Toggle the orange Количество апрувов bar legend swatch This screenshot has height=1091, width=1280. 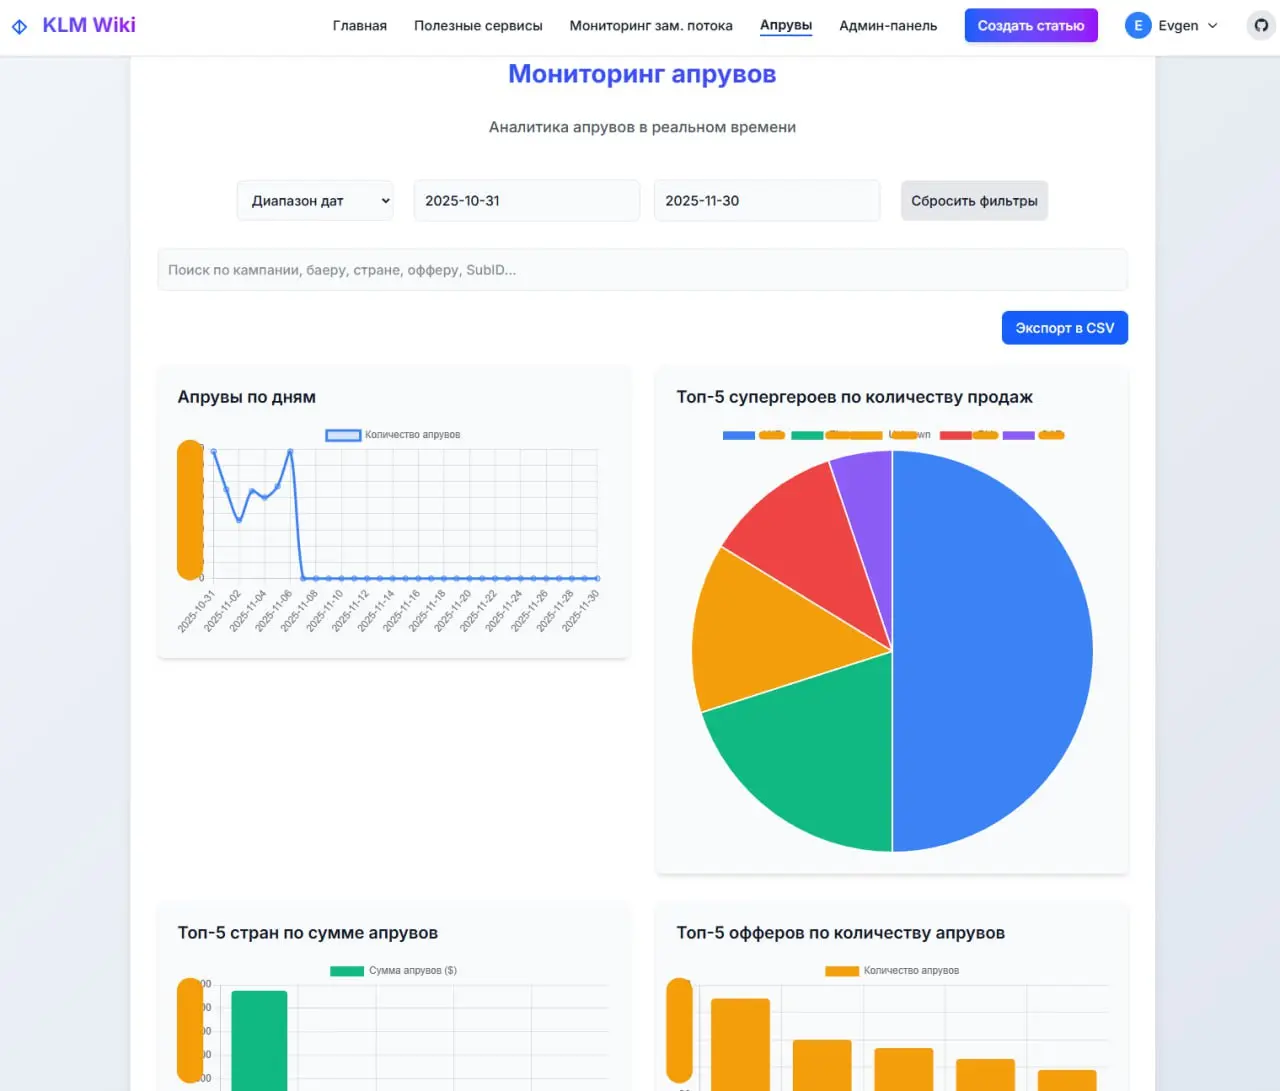coord(842,971)
